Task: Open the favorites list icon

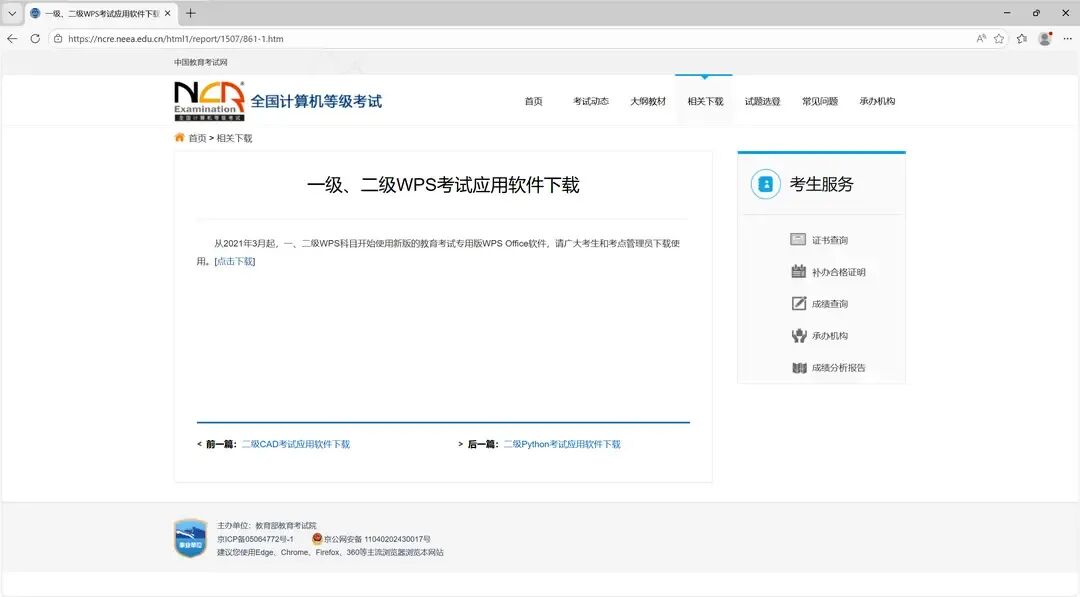Action: [1021, 39]
